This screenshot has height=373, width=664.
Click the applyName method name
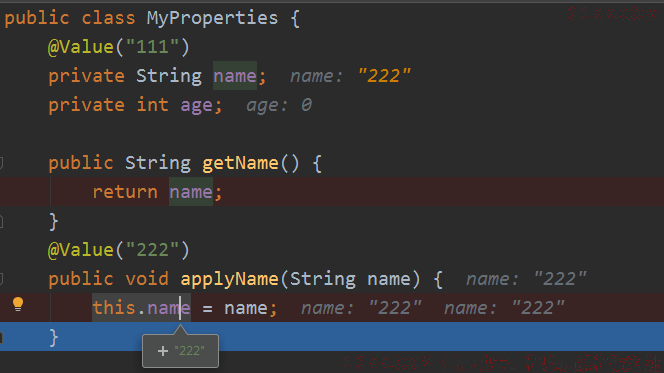click(x=230, y=279)
